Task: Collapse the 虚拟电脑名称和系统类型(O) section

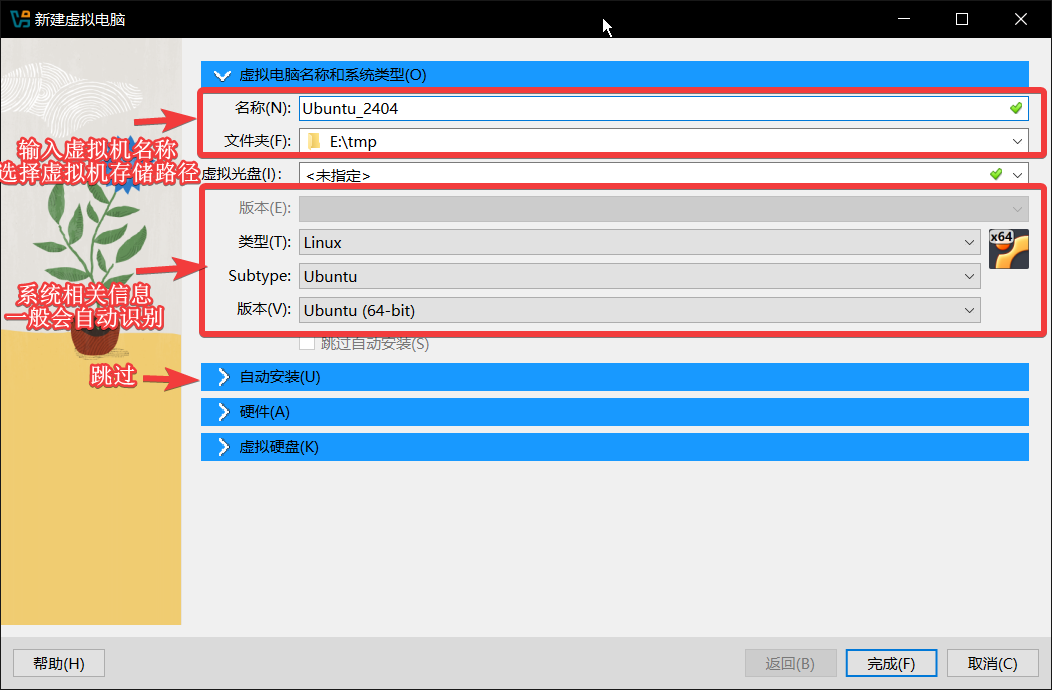Action: pyautogui.click(x=615, y=75)
